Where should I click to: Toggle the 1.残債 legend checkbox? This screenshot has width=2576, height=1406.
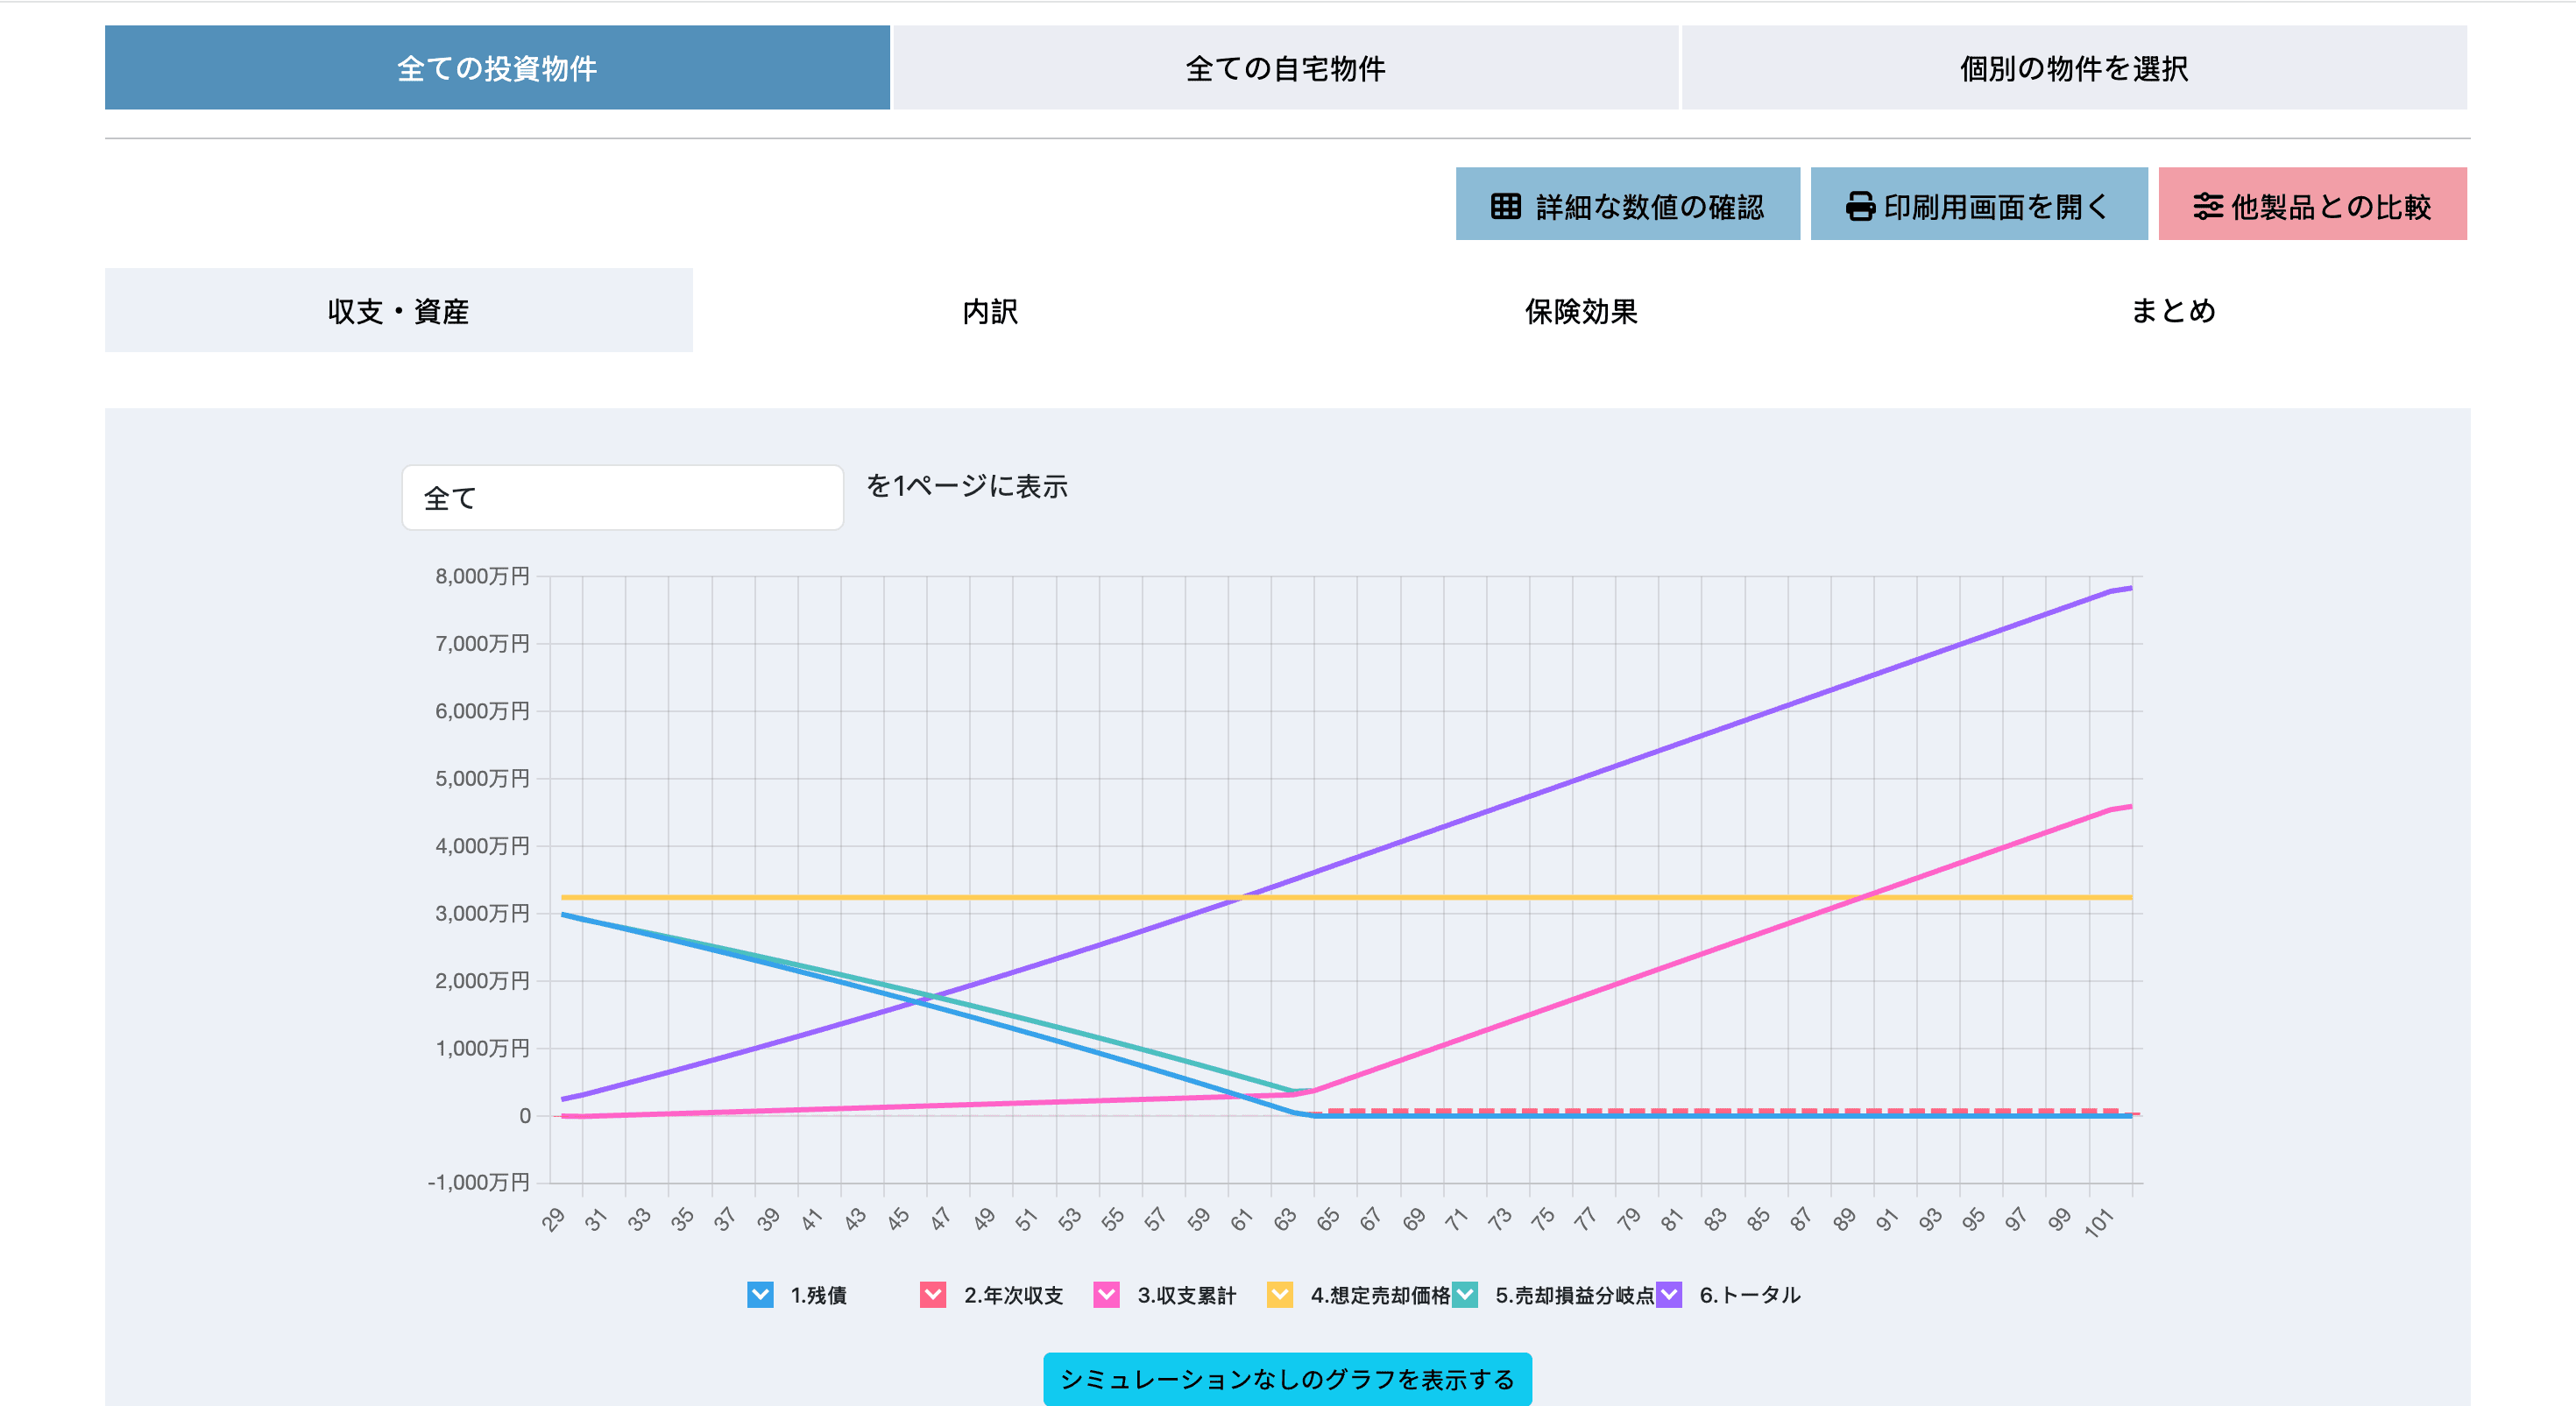coord(760,1294)
